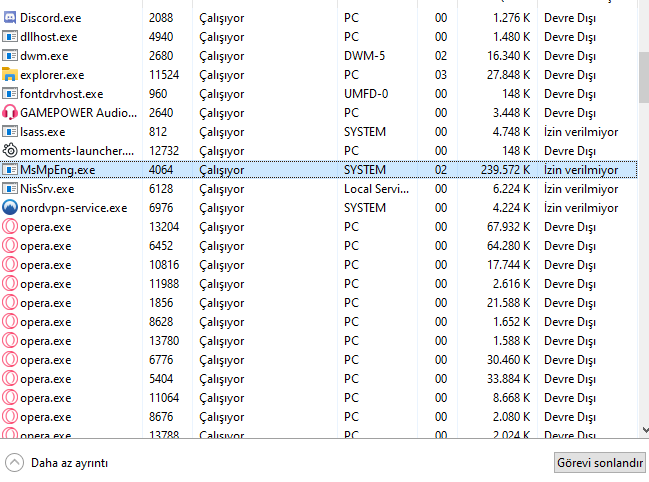Click the Local Servi... user name cell
The height and width of the screenshot is (482, 649).
coord(376,189)
